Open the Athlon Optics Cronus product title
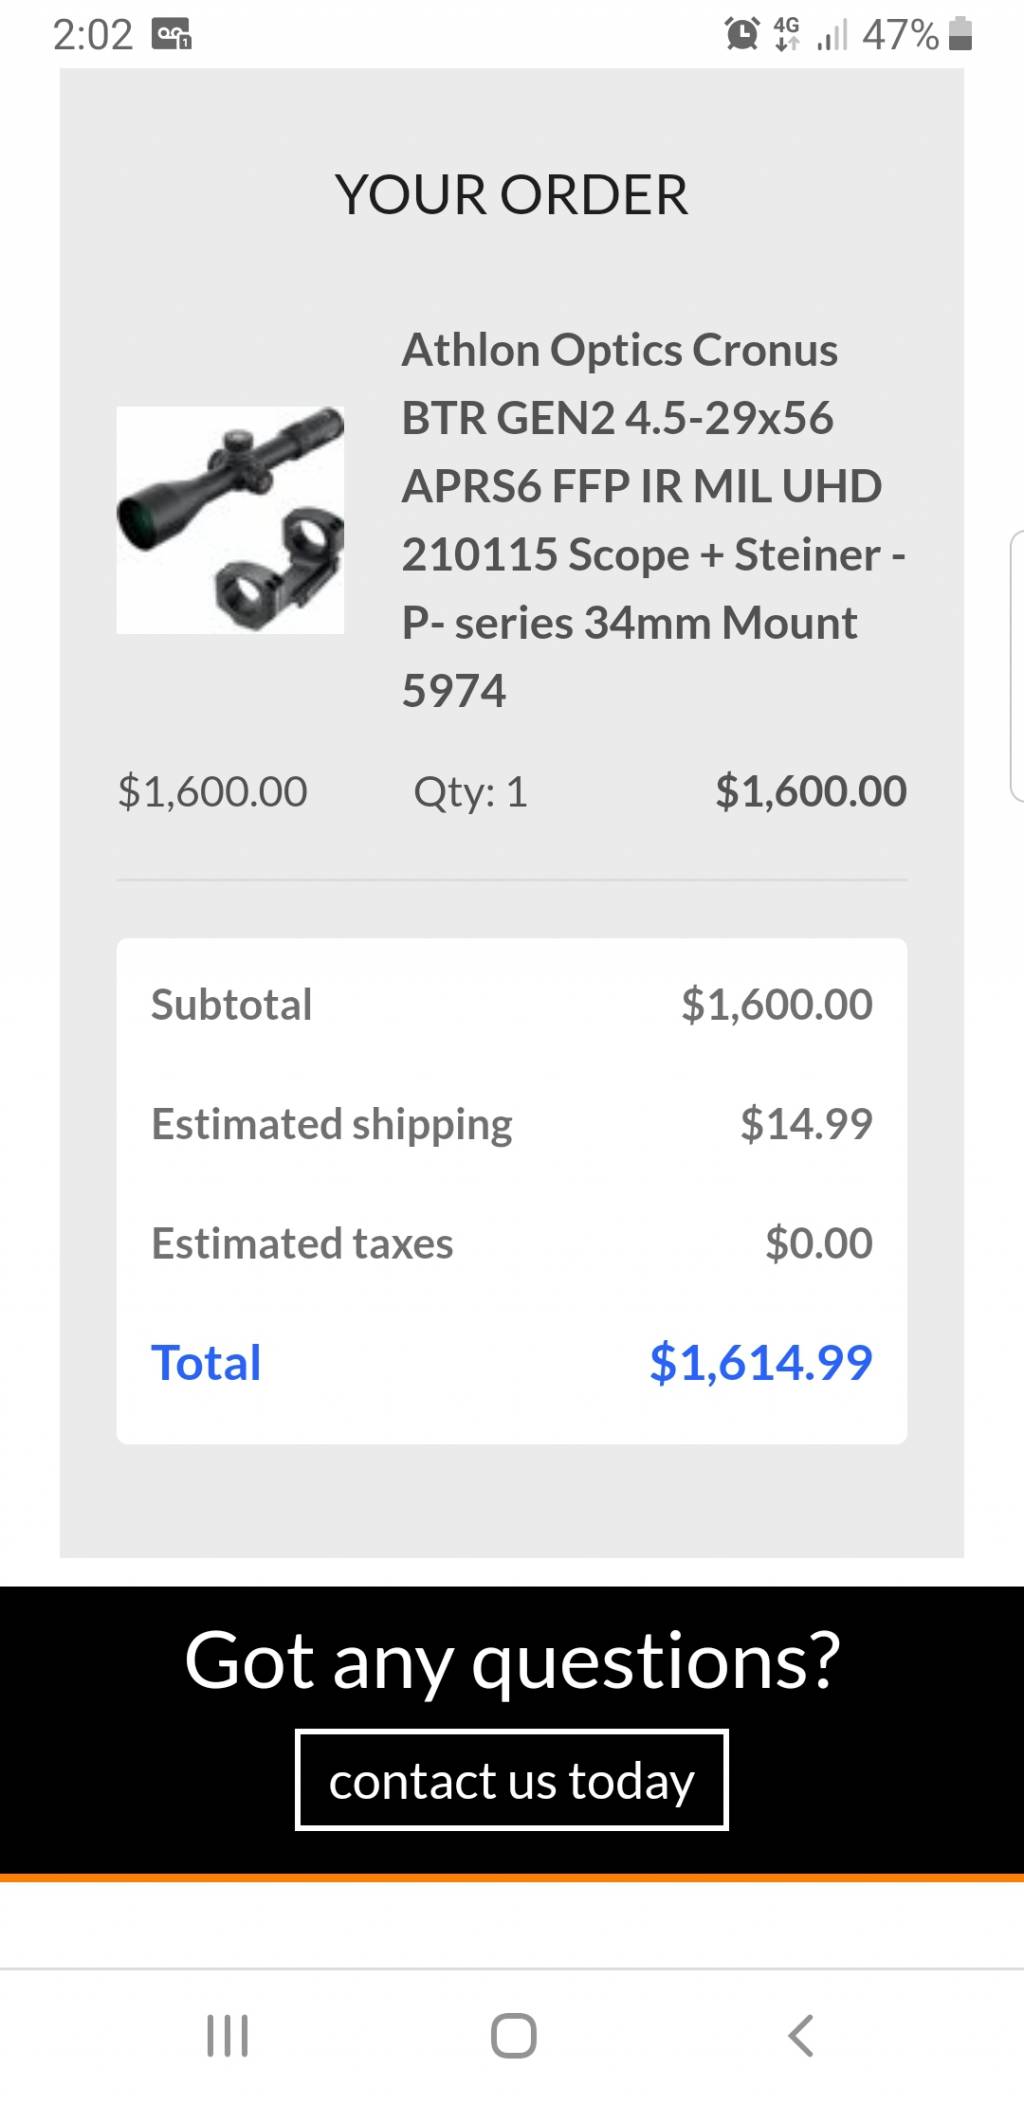 point(653,520)
